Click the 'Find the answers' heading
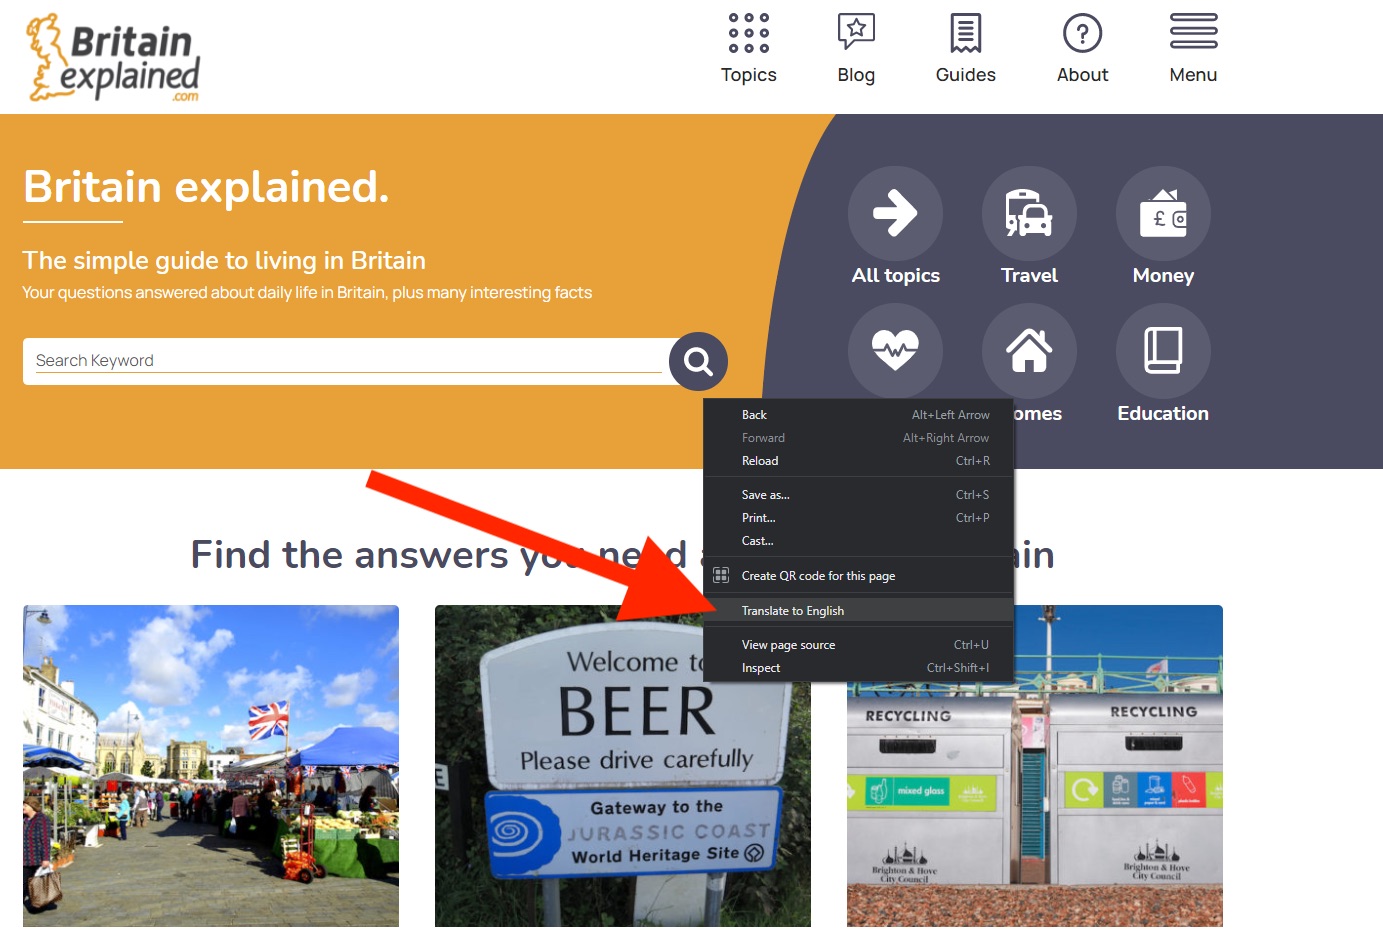 click(622, 555)
